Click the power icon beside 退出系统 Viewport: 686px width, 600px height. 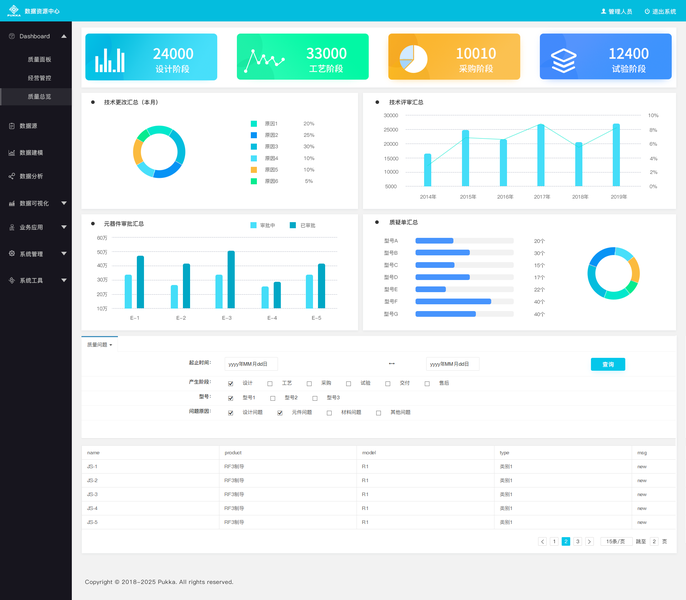pos(647,11)
